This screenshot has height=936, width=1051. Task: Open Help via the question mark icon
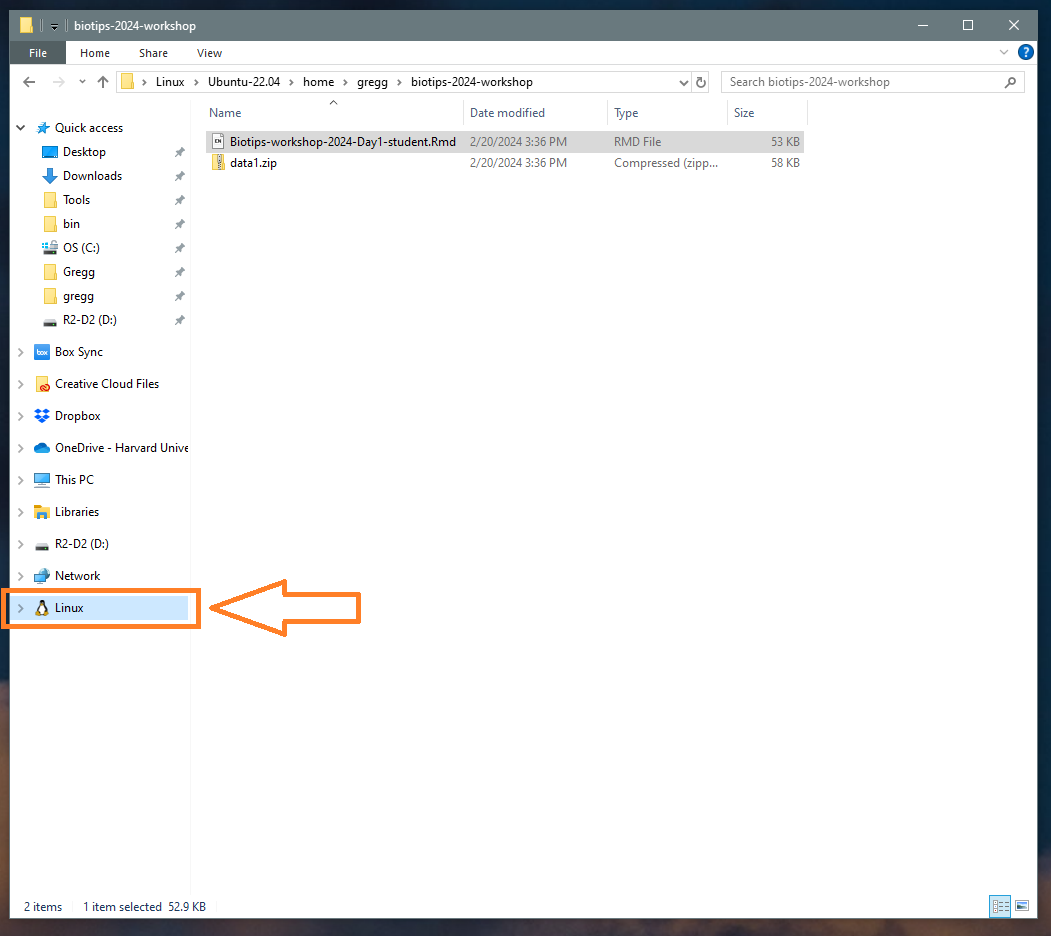point(1025,52)
